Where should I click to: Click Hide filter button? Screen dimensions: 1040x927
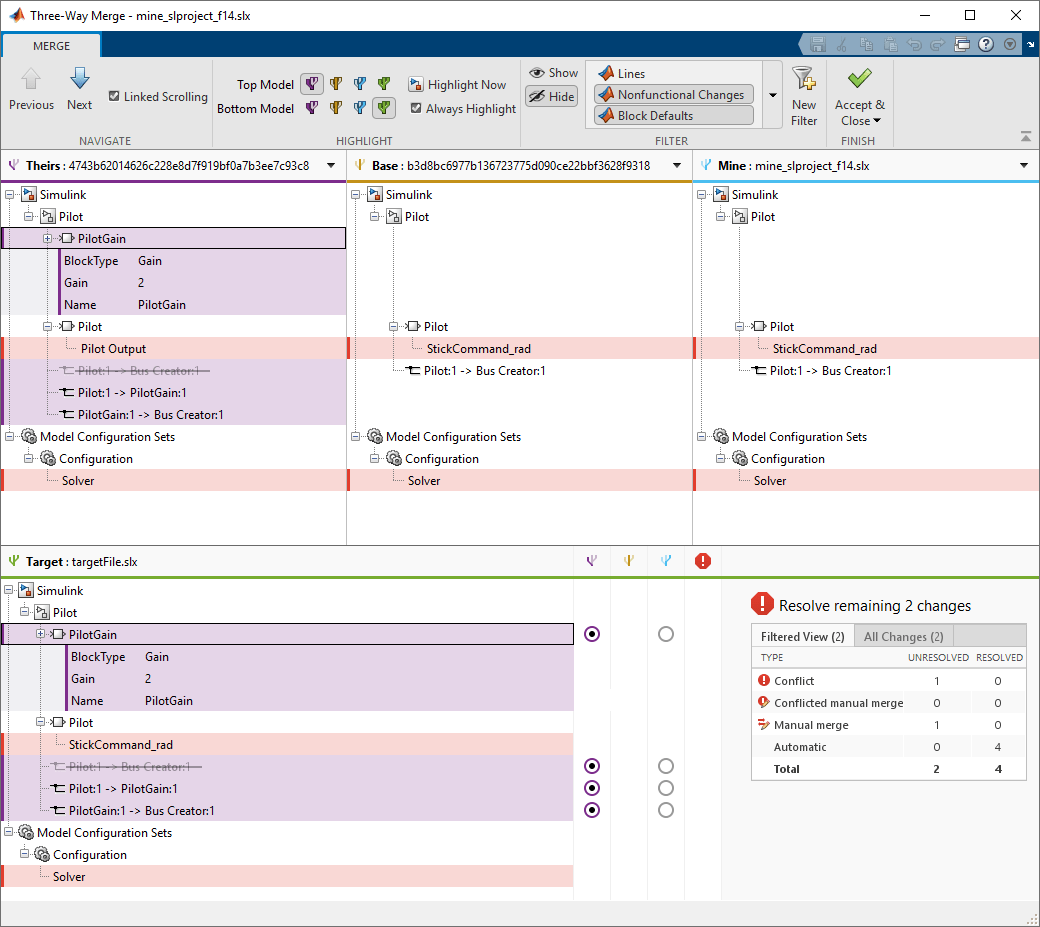pos(552,97)
